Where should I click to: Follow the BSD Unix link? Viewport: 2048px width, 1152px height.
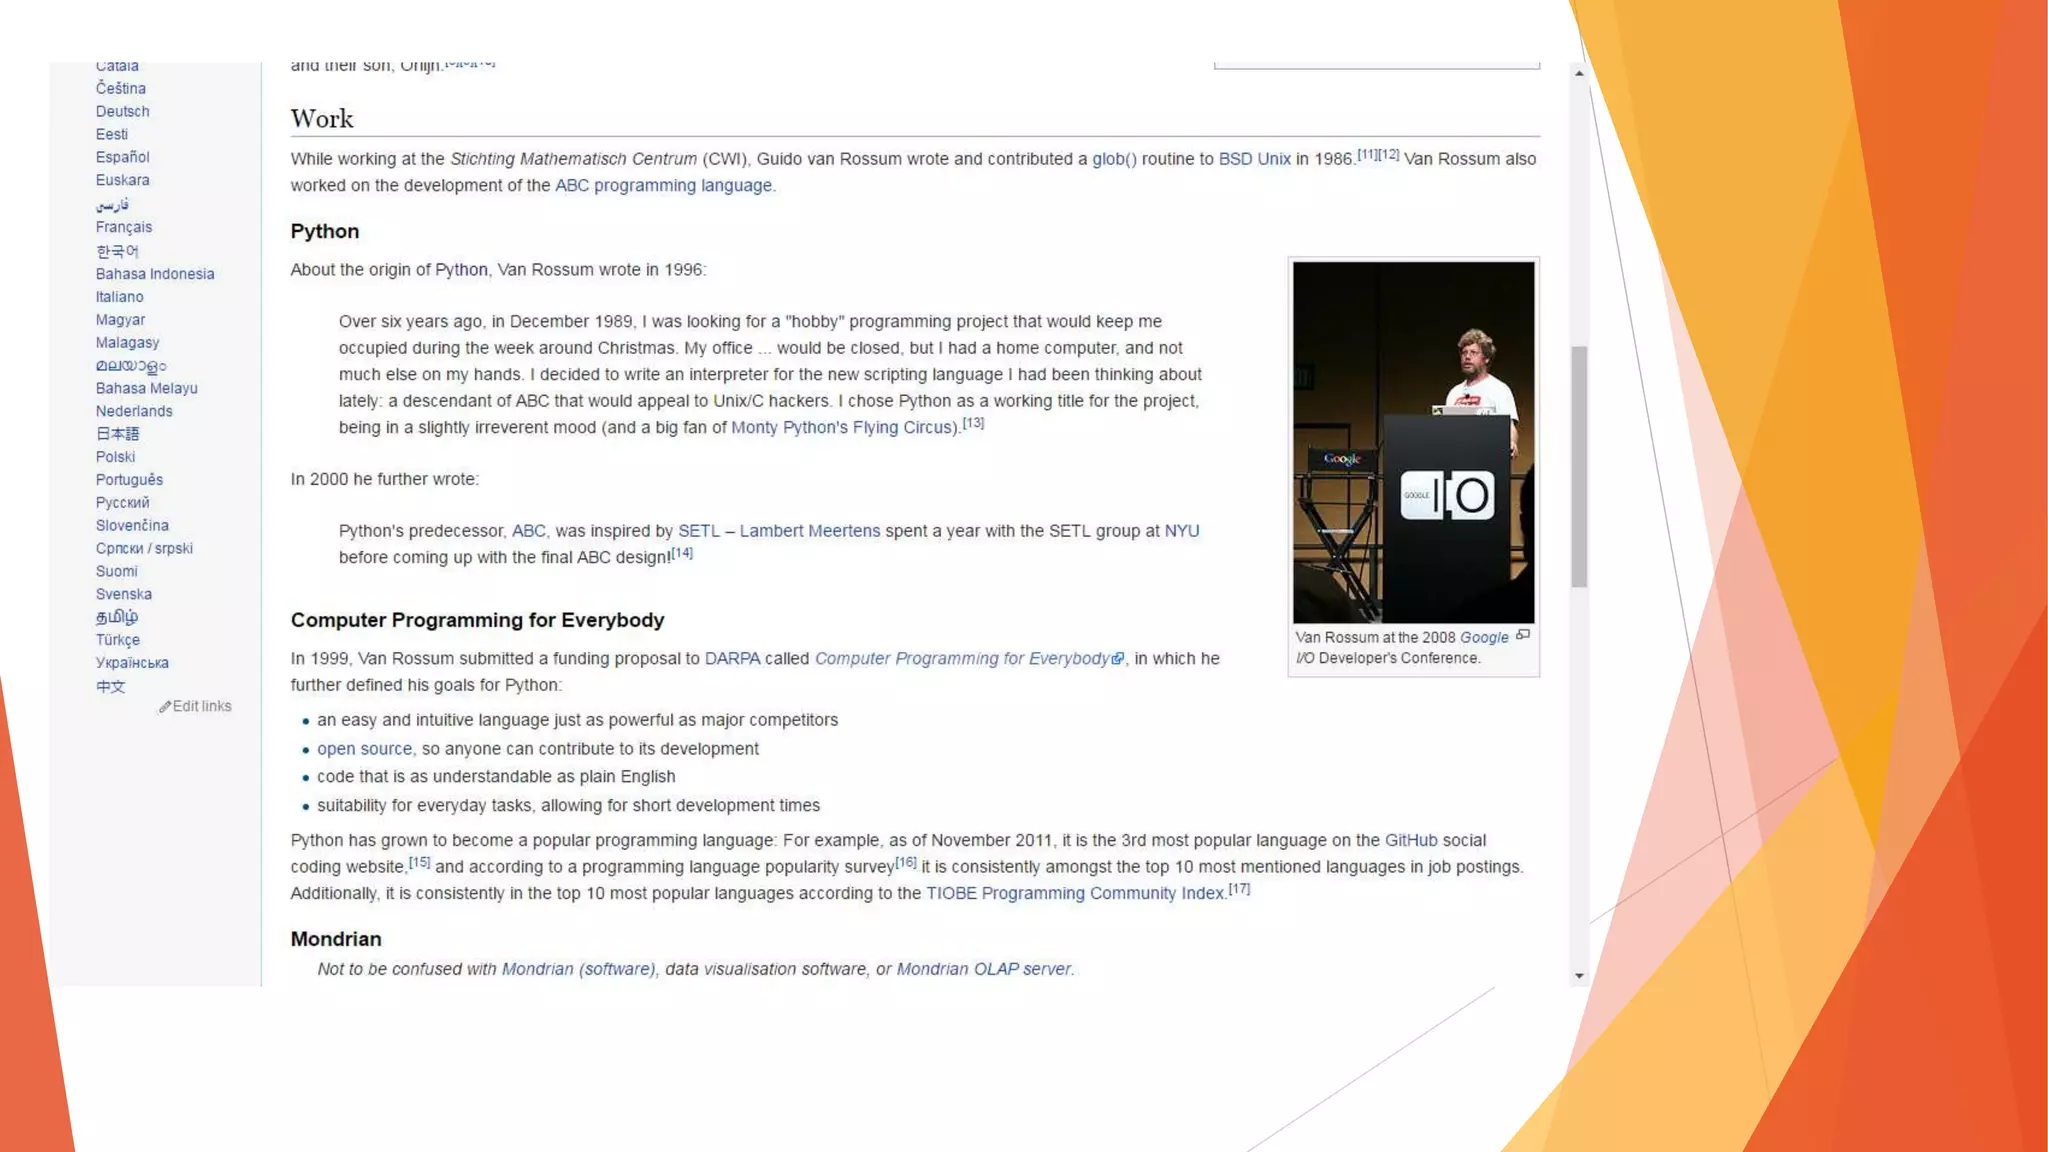1254,159
